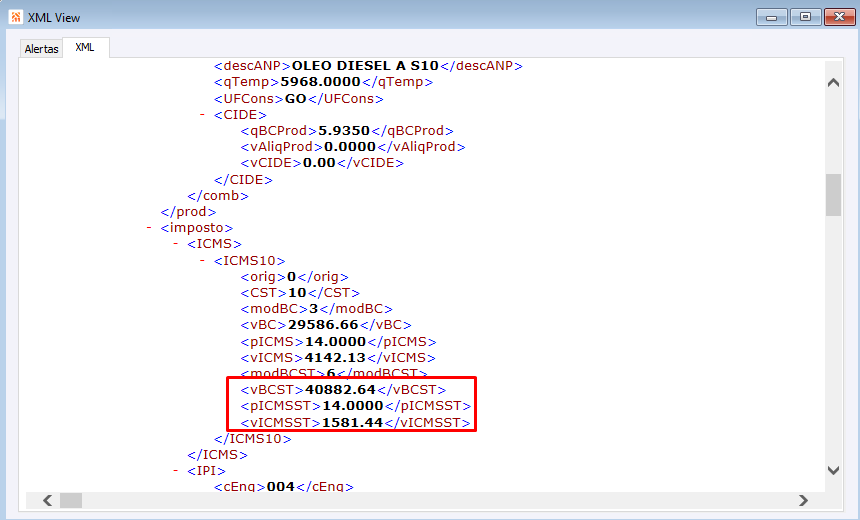The image size is (860, 520).
Task: Click the qTemp value 5968.0000
Action: coord(320,82)
